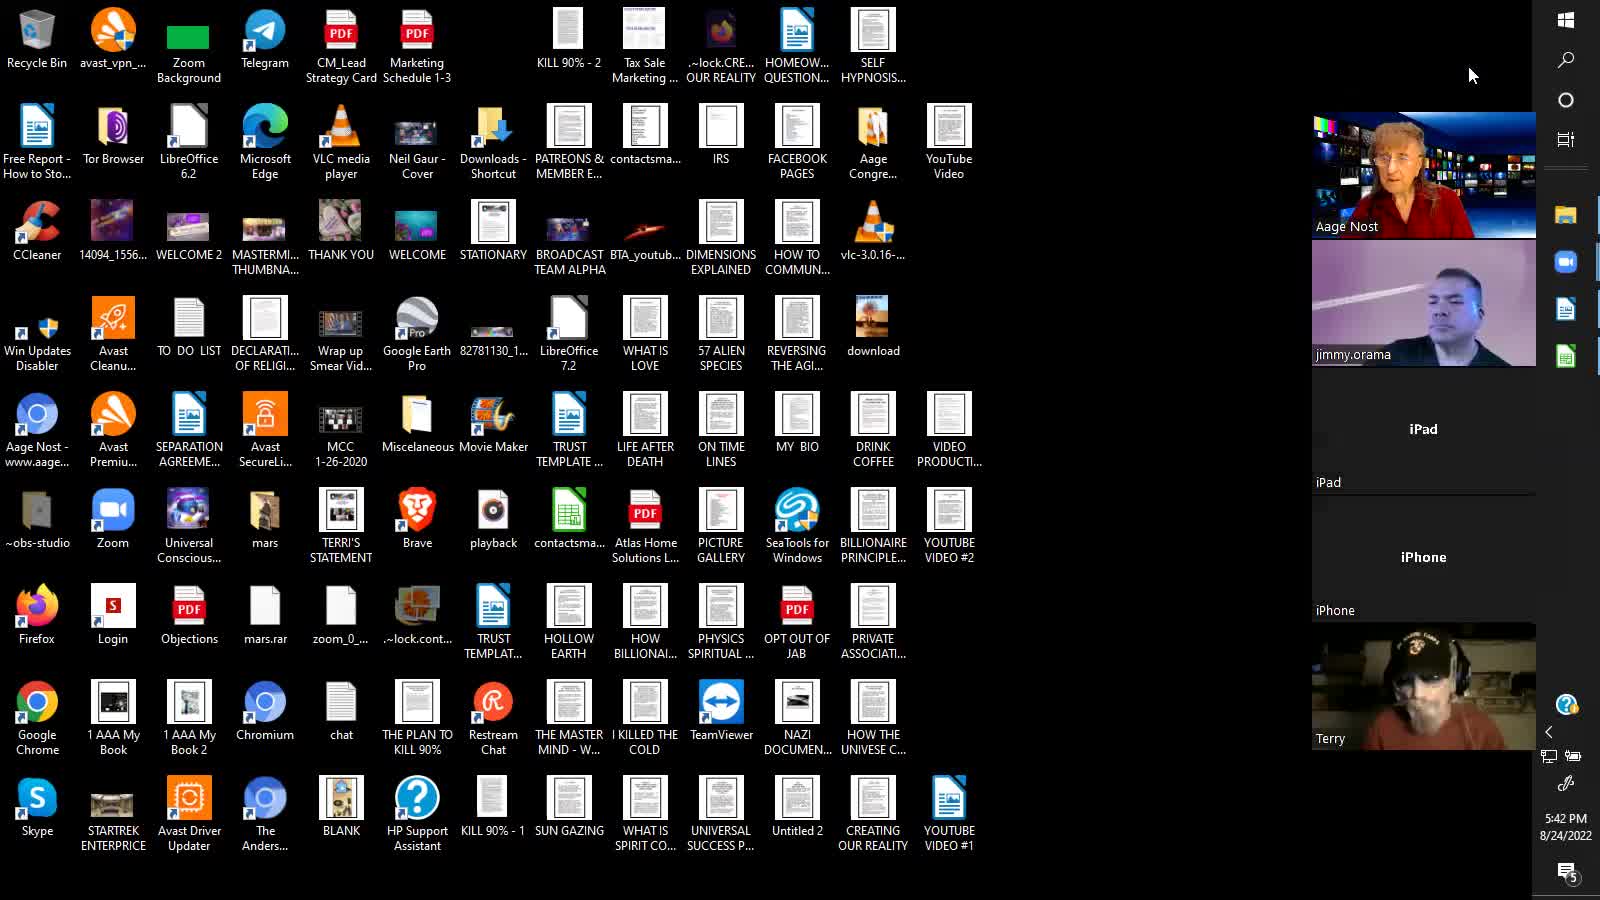Open the ~obs-studio desktop icon
The height and width of the screenshot is (900, 1600).
[37, 520]
